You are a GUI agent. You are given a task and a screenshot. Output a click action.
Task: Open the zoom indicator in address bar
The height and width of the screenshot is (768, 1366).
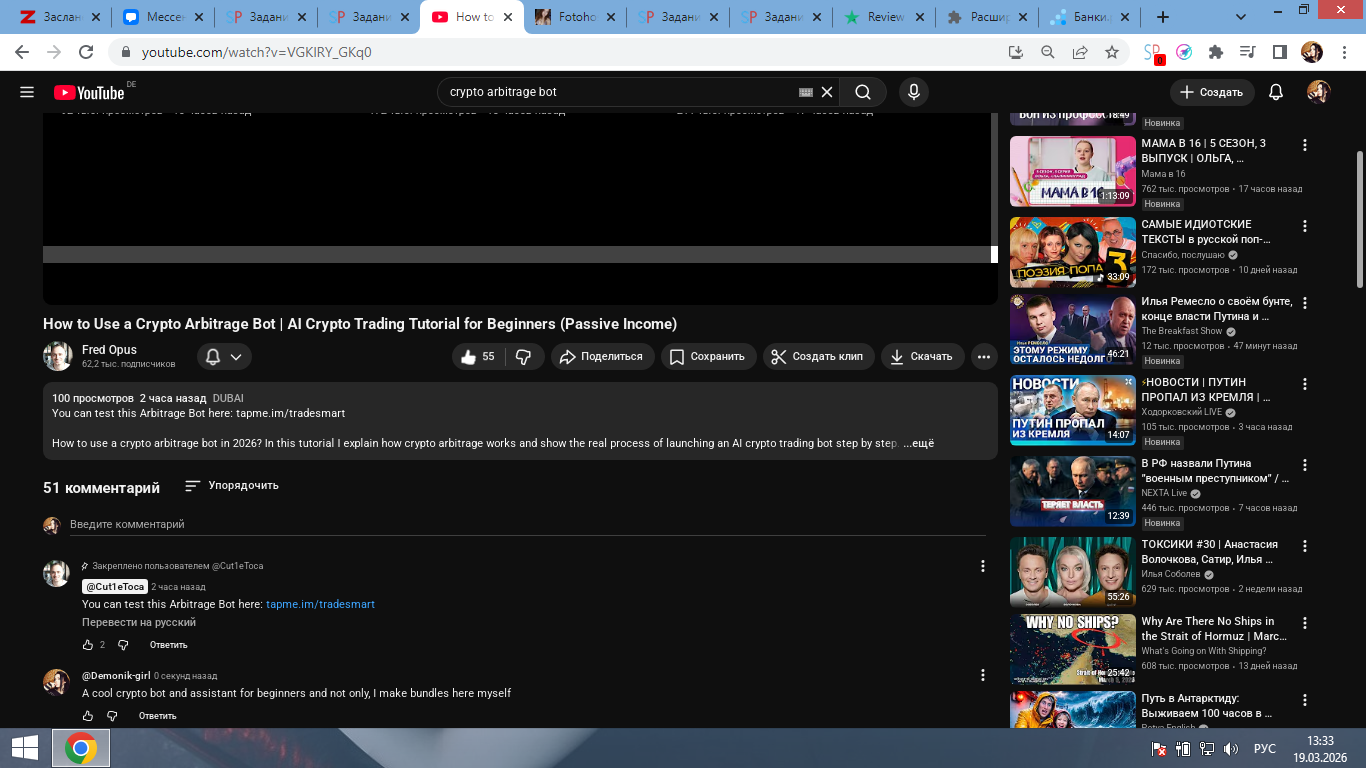click(x=1048, y=52)
